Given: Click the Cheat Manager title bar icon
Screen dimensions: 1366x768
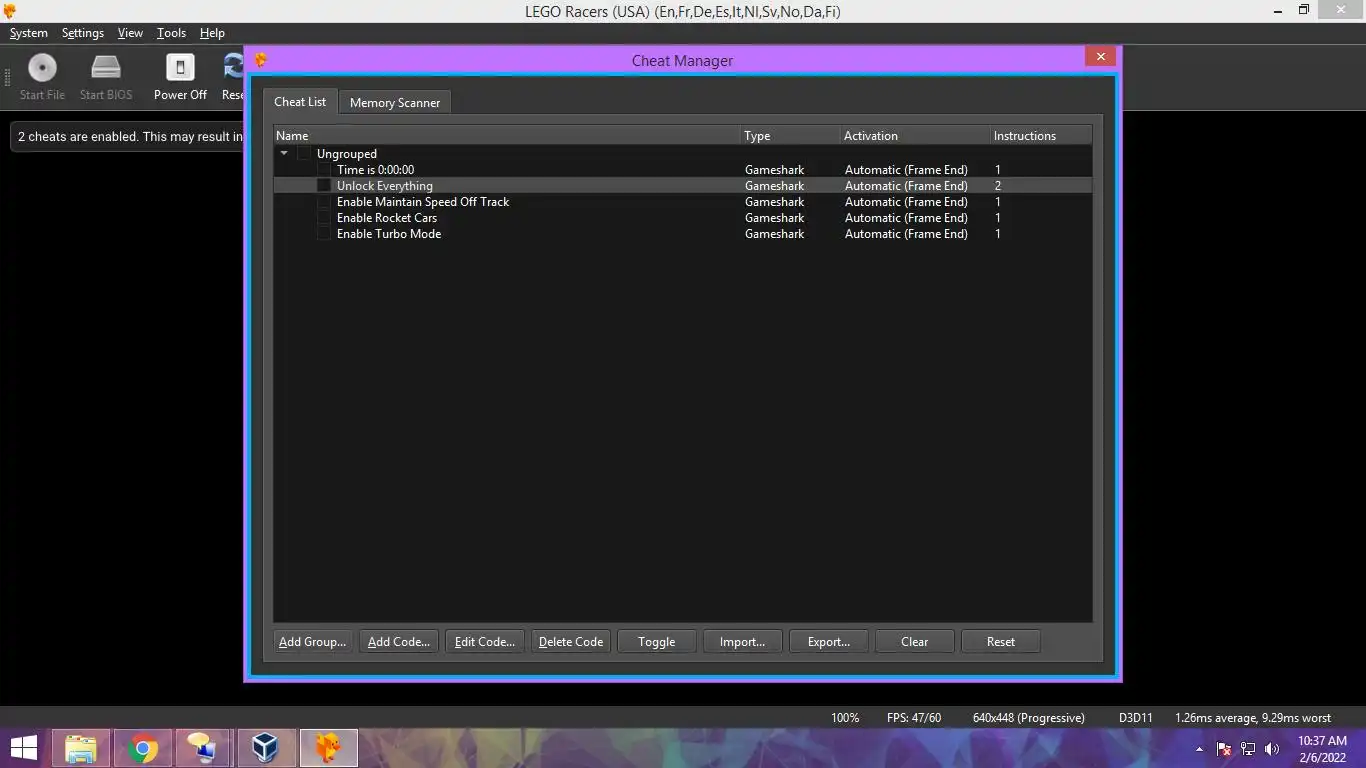Looking at the screenshot, I should click(x=261, y=60).
